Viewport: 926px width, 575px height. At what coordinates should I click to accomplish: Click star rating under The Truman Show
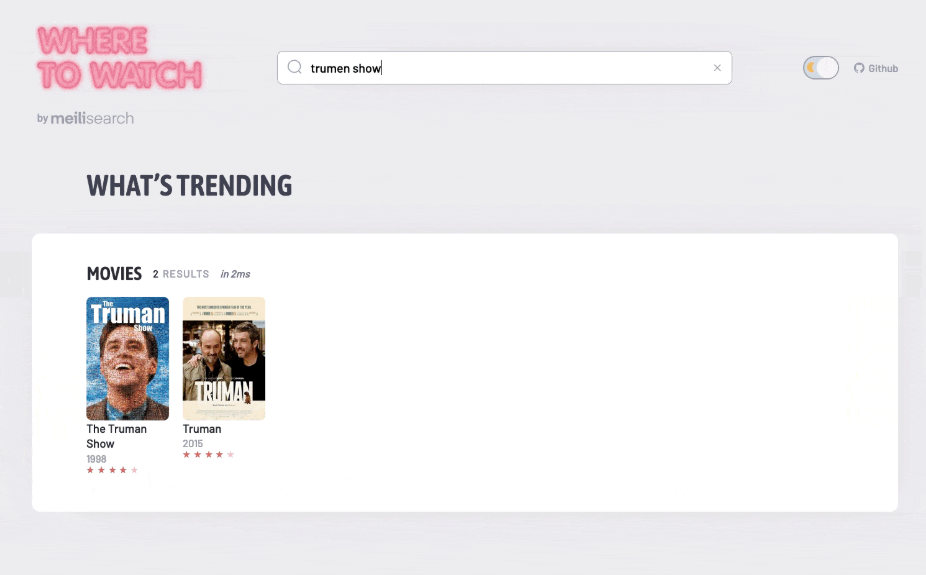(112, 470)
